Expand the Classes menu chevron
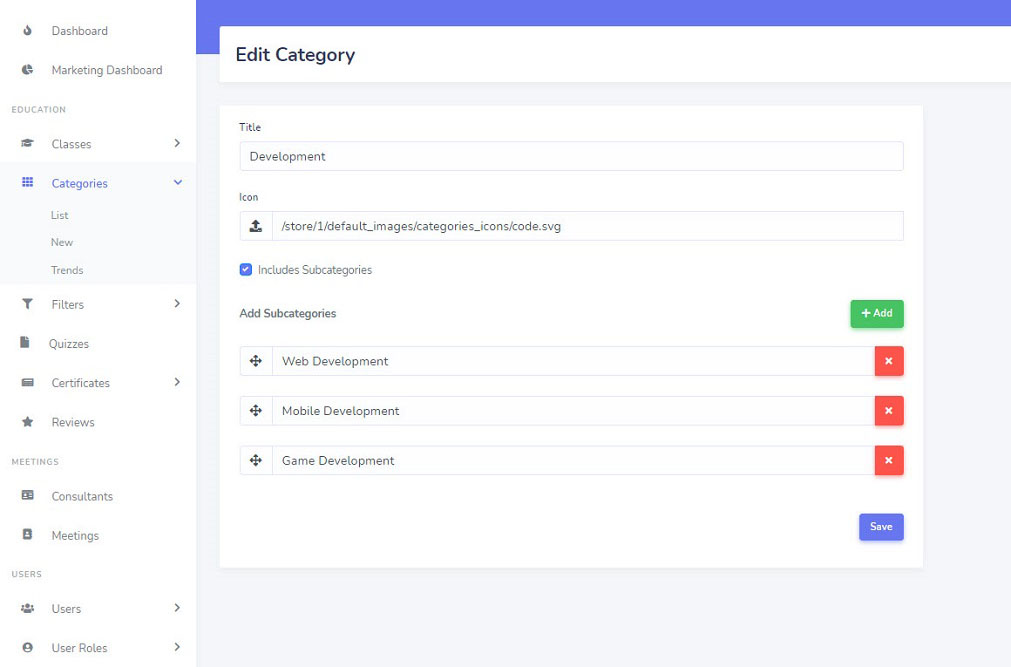 tap(177, 144)
